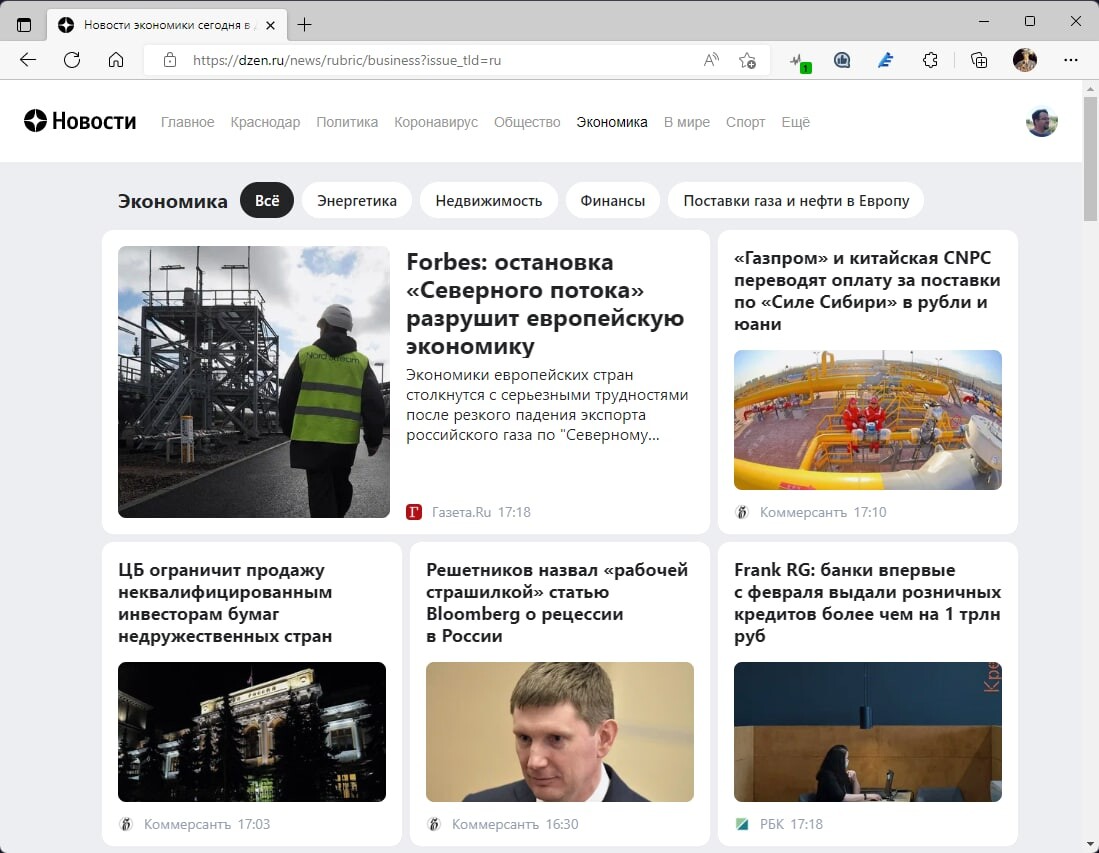Filter by the Недвижимость chip
Viewport: 1099px width, 853px height.
[489, 200]
